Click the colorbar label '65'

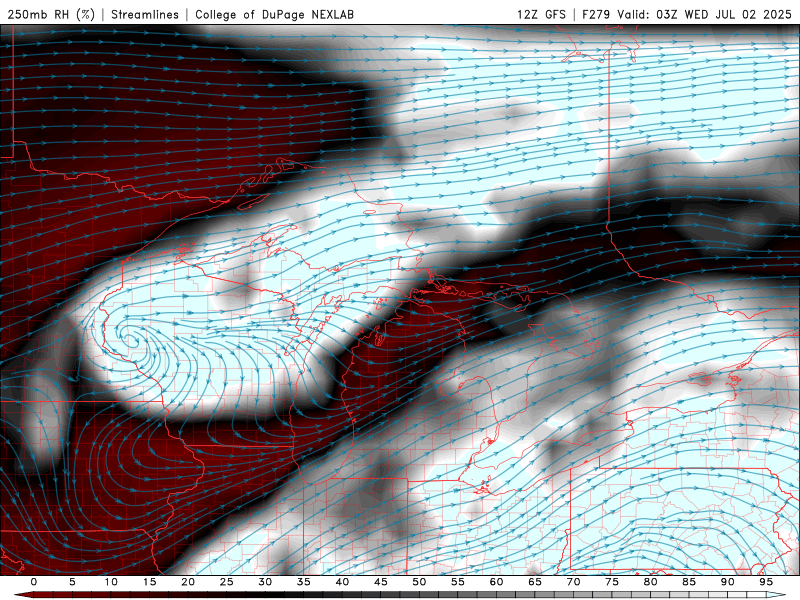point(535,582)
